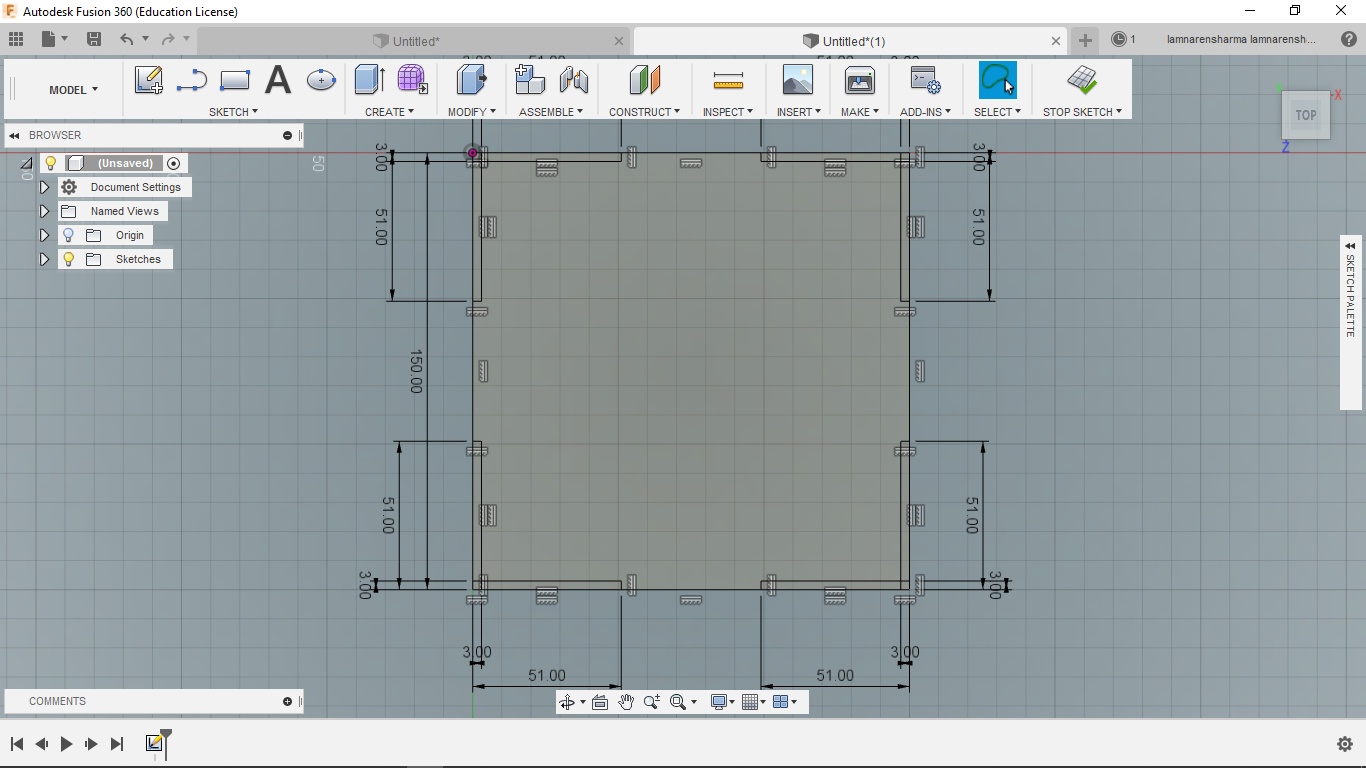Expand the Origin folder node
Screen dimensions: 1366x768
point(44,235)
